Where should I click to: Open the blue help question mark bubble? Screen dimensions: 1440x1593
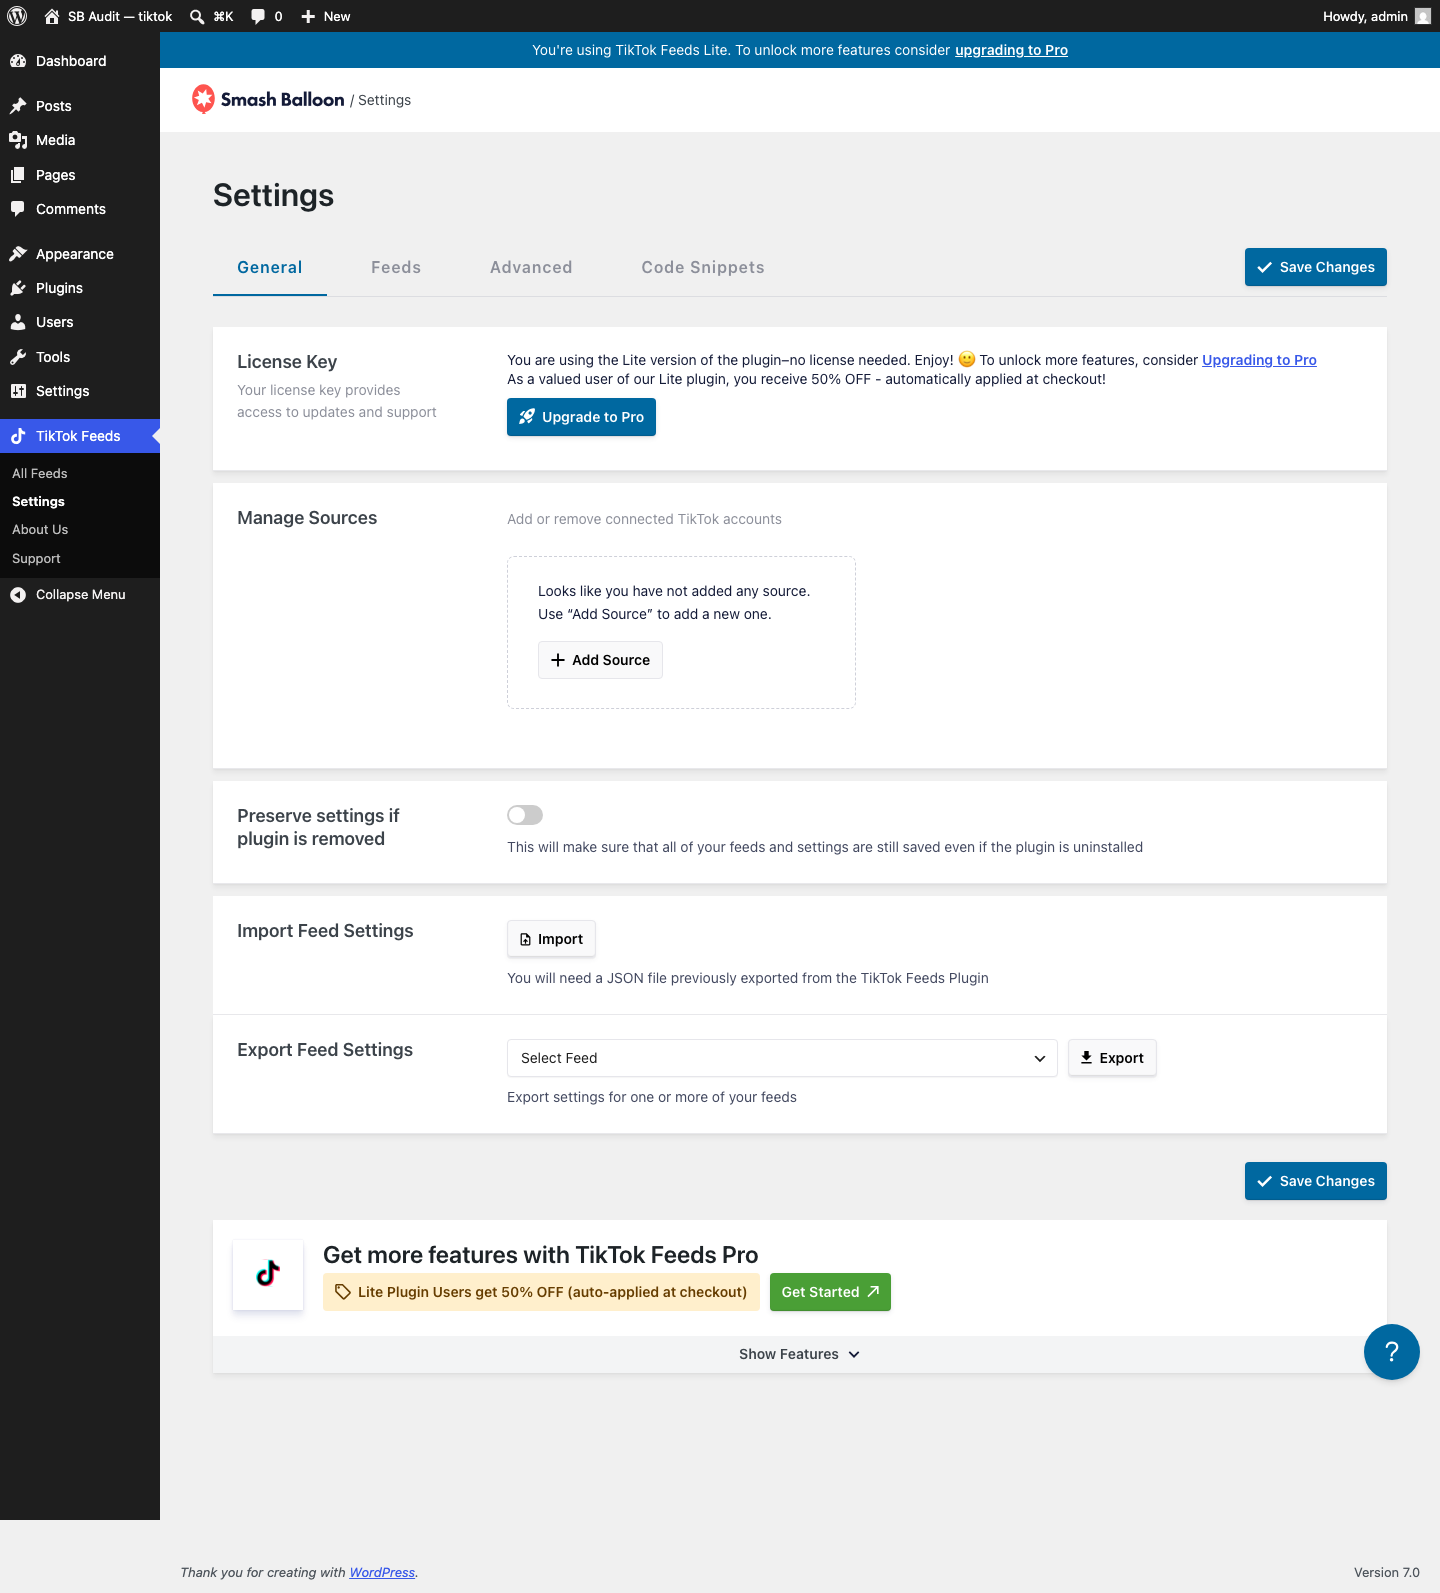pos(1392,1352)
